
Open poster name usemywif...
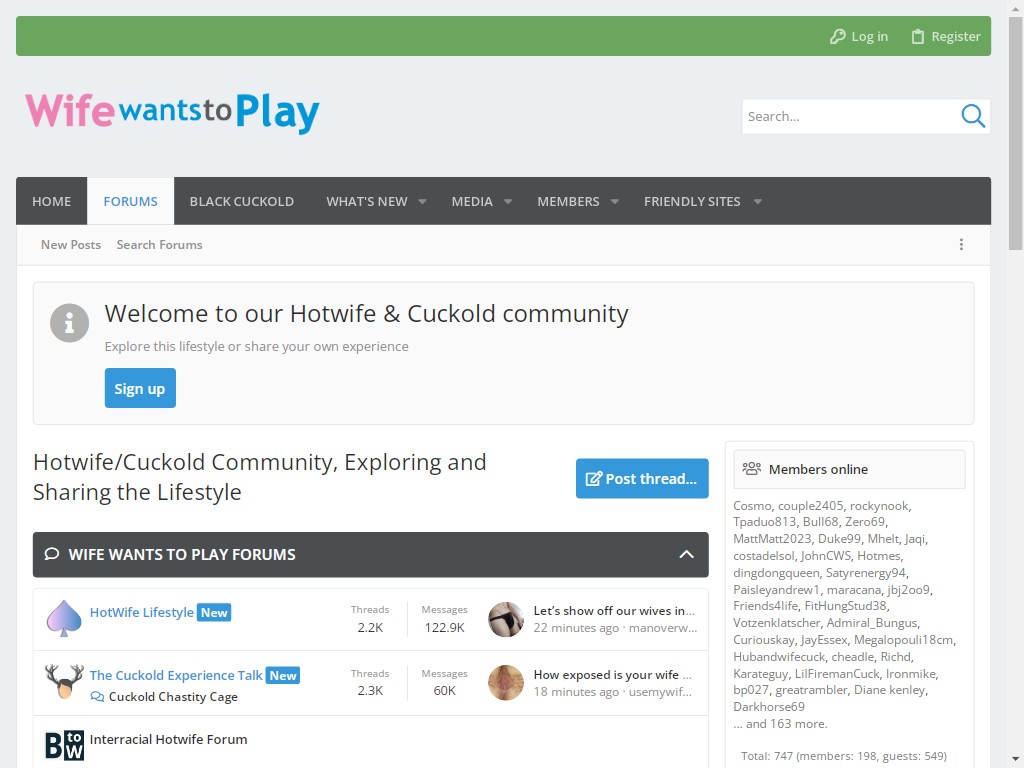[660, 692]
